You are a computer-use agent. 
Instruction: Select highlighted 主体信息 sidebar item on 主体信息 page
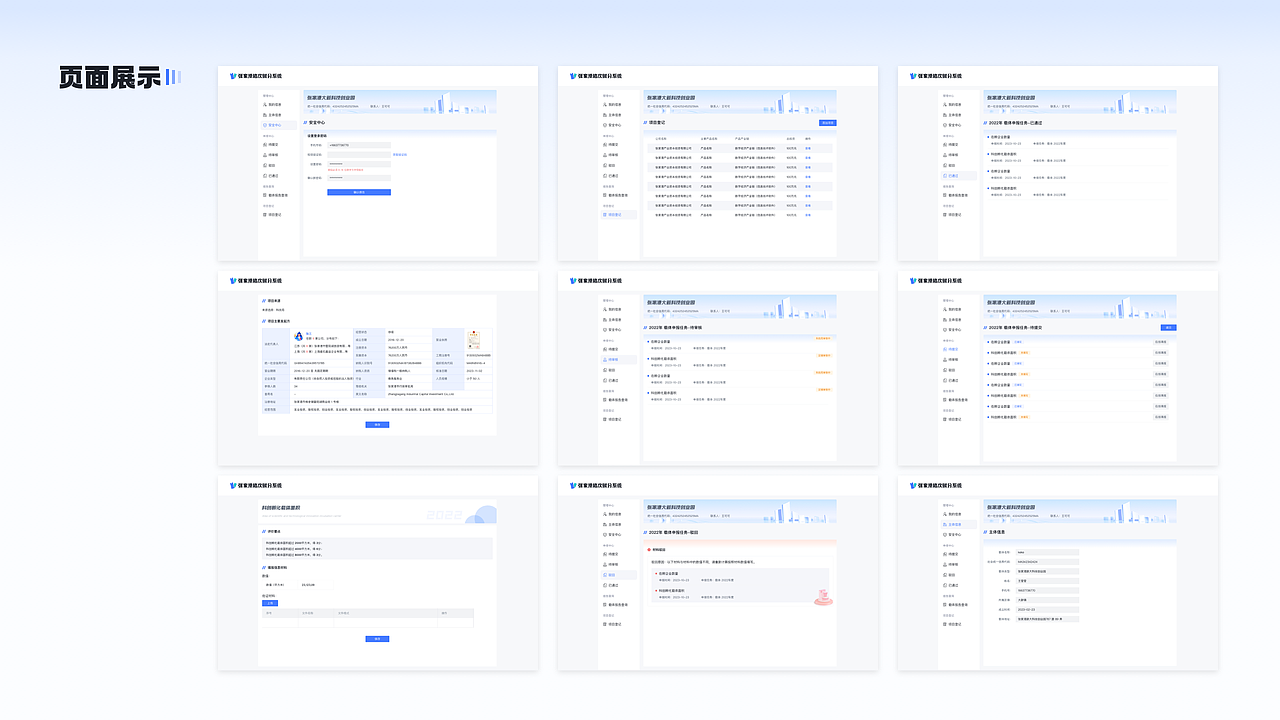pos(959,525)
